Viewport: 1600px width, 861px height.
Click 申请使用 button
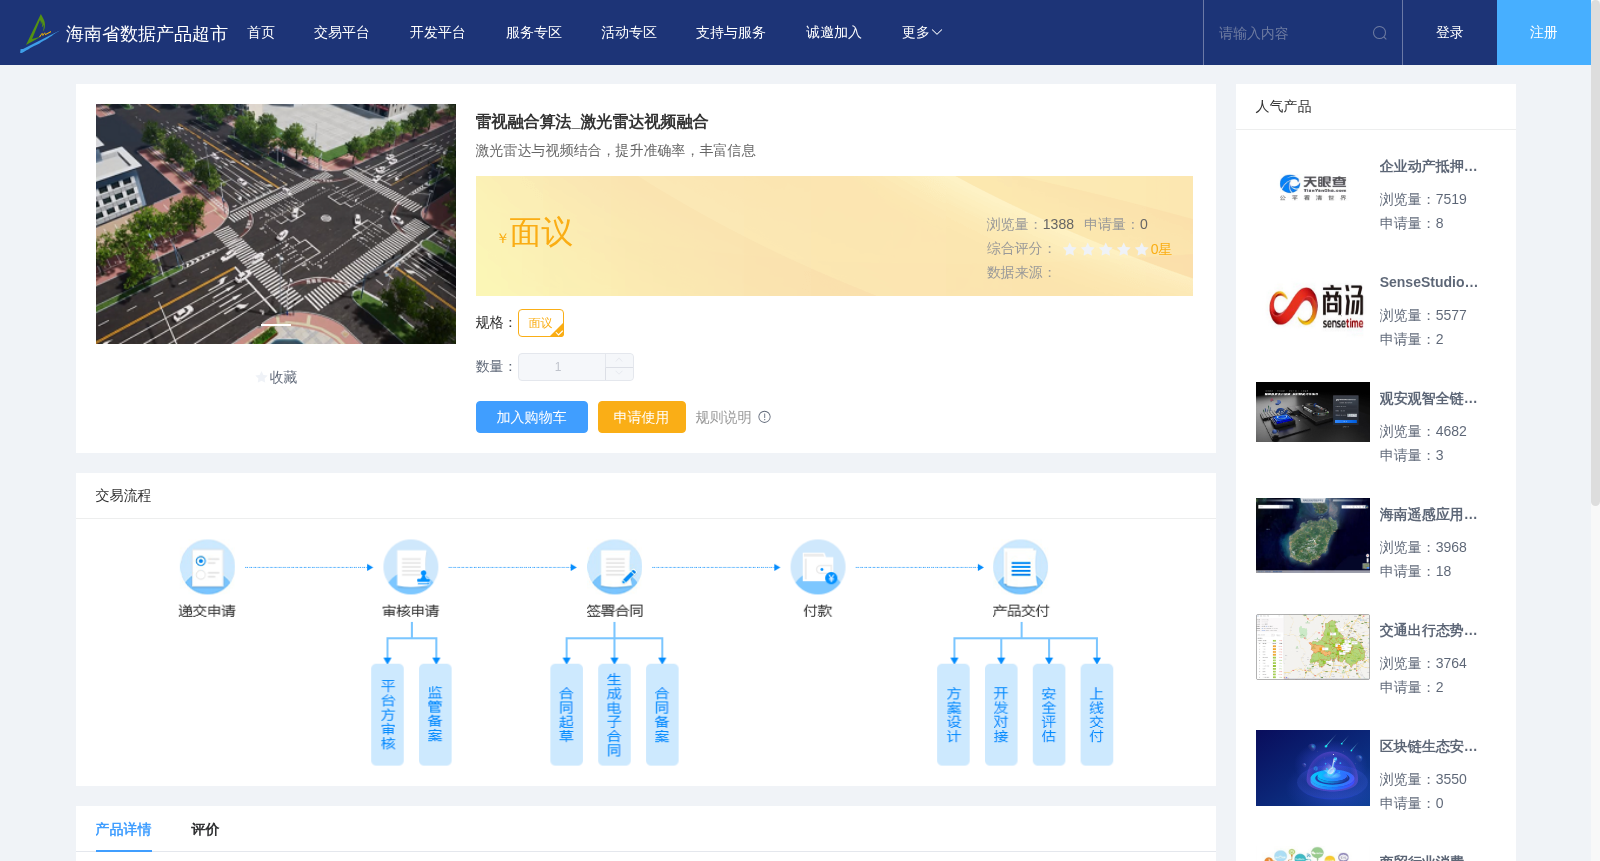pyautogui.click(x=641, y=417)
